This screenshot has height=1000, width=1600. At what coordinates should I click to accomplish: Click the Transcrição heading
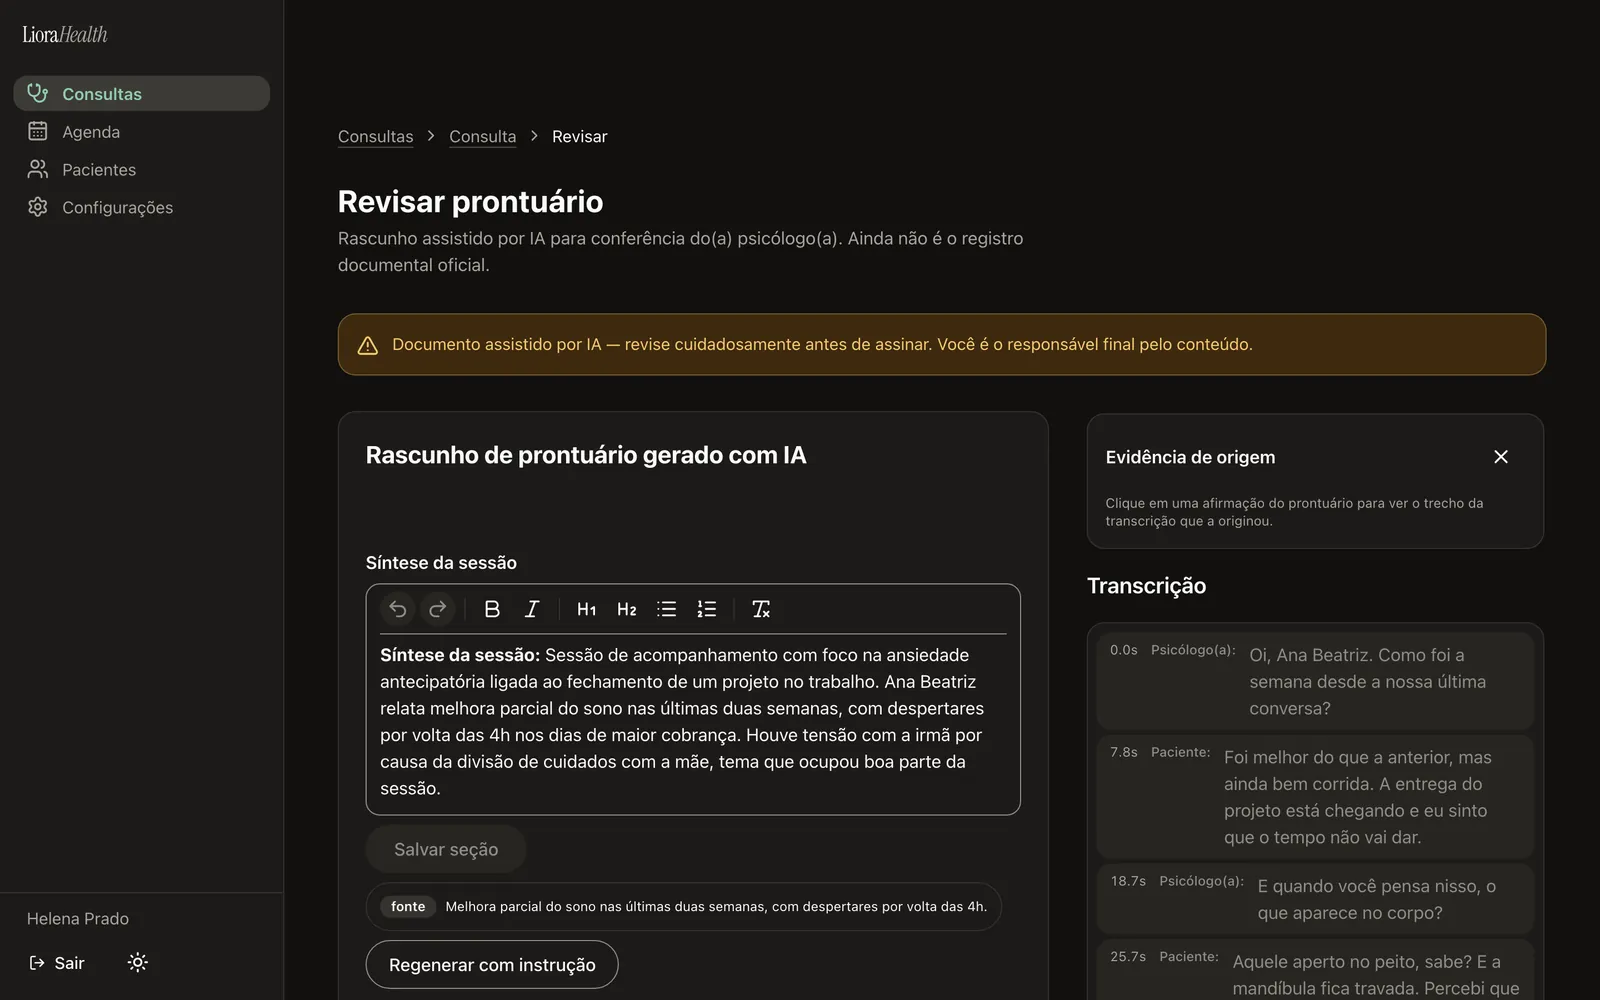1147,586
